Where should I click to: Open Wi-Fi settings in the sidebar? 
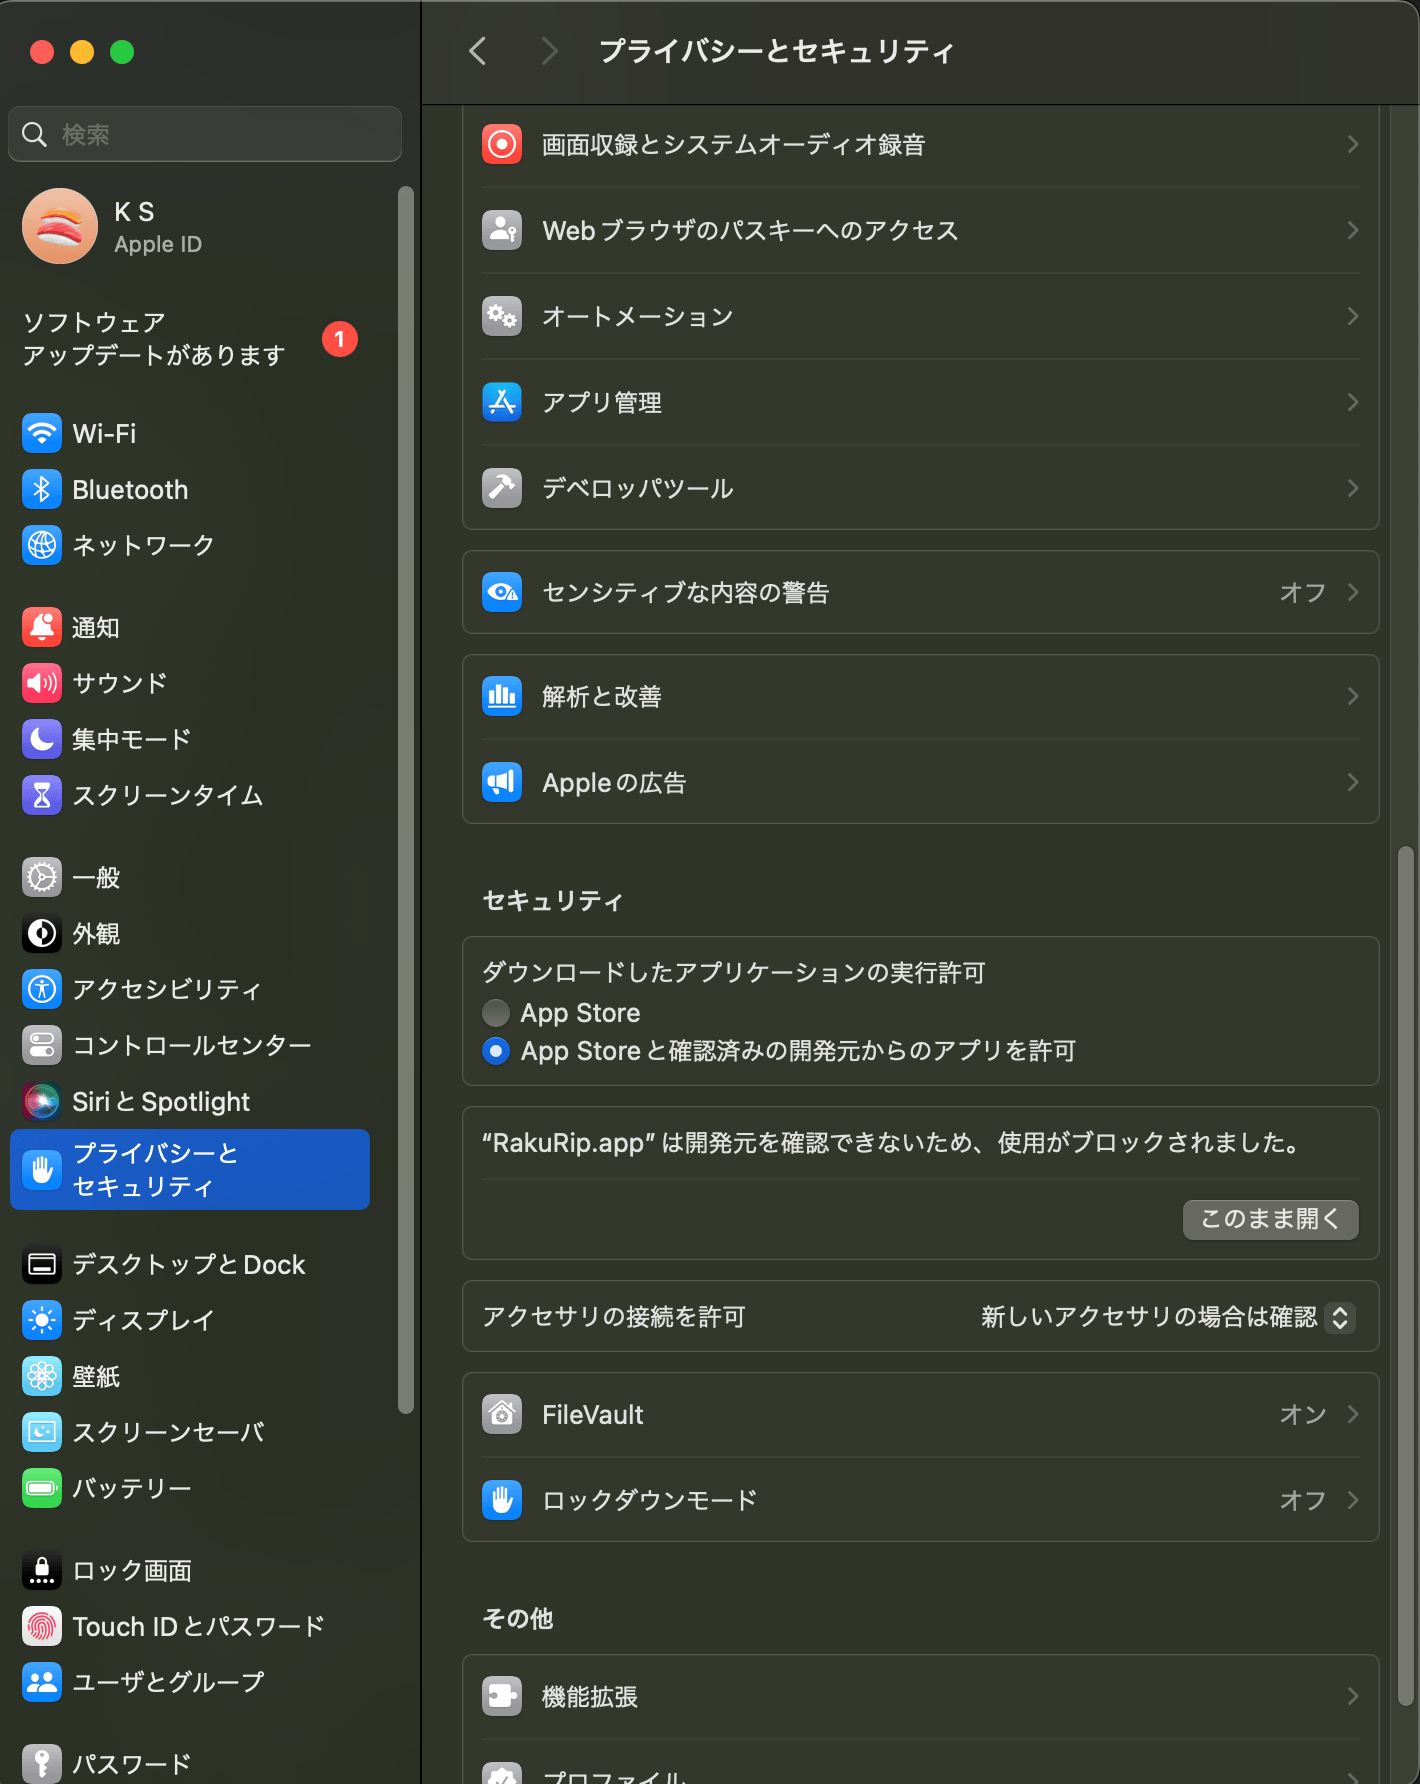pyautogui.click(x=104, y=434)
